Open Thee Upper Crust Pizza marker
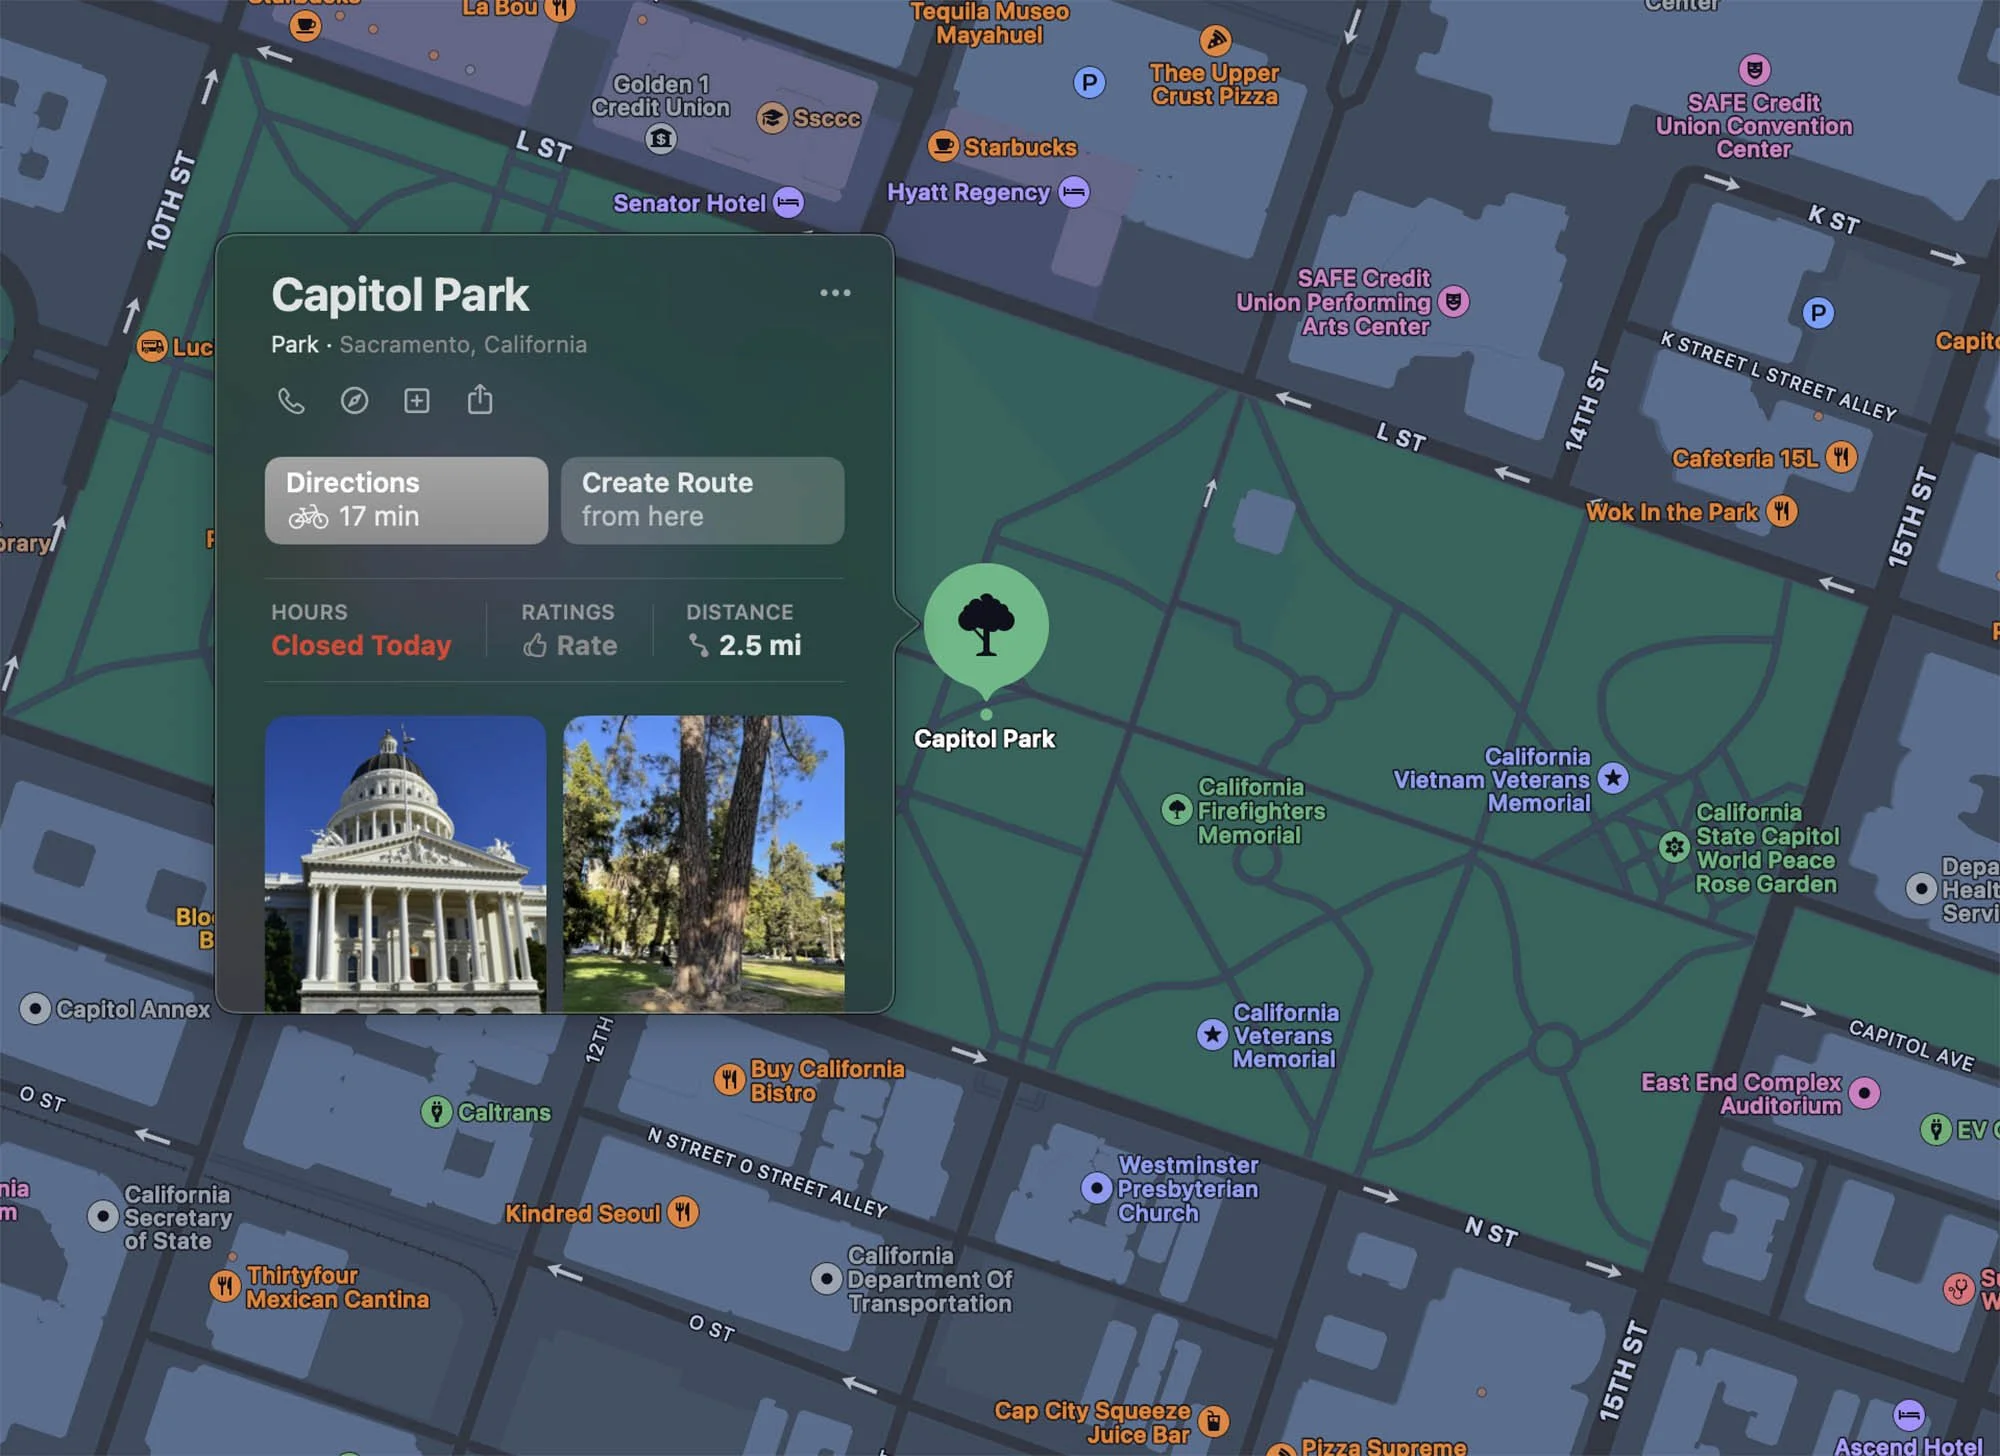This screenshot has width=2000, height=1456. pos(1215,40)
